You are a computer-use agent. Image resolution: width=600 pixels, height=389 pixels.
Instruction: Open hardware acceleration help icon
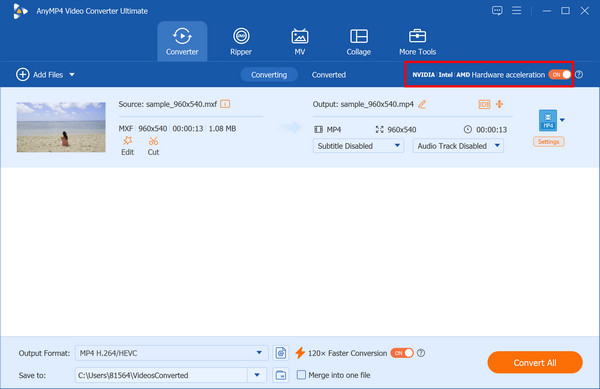(579, 75)
